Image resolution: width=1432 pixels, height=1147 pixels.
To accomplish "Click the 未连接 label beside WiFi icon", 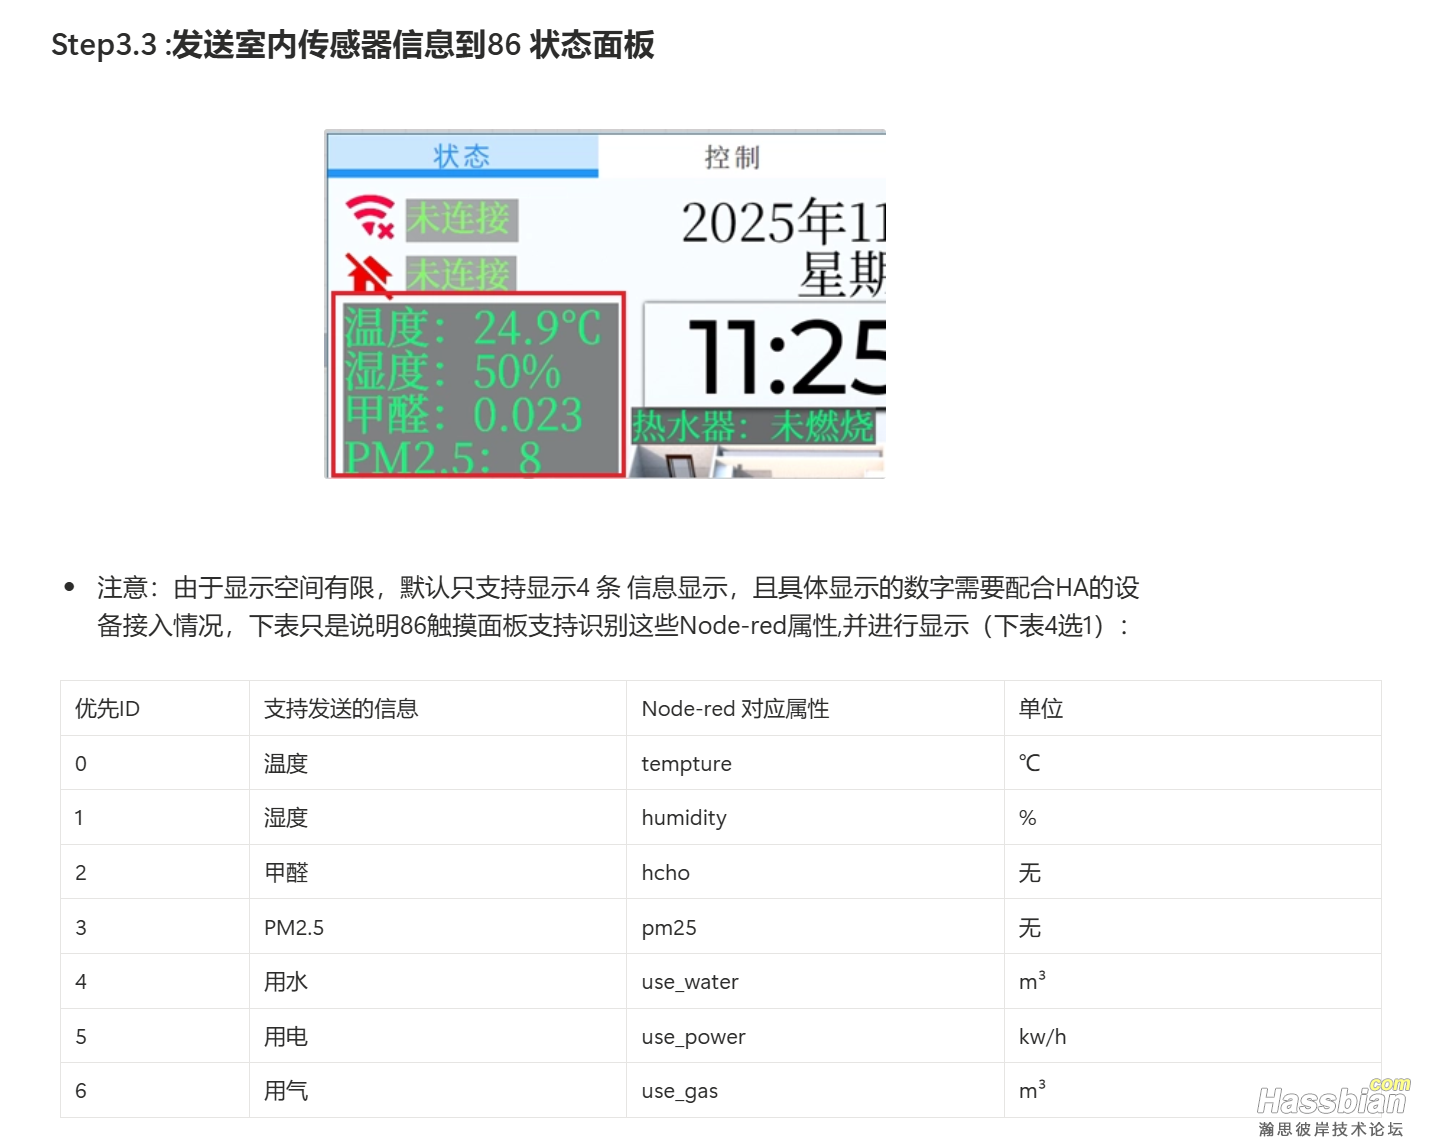I will tap(461, 219).
